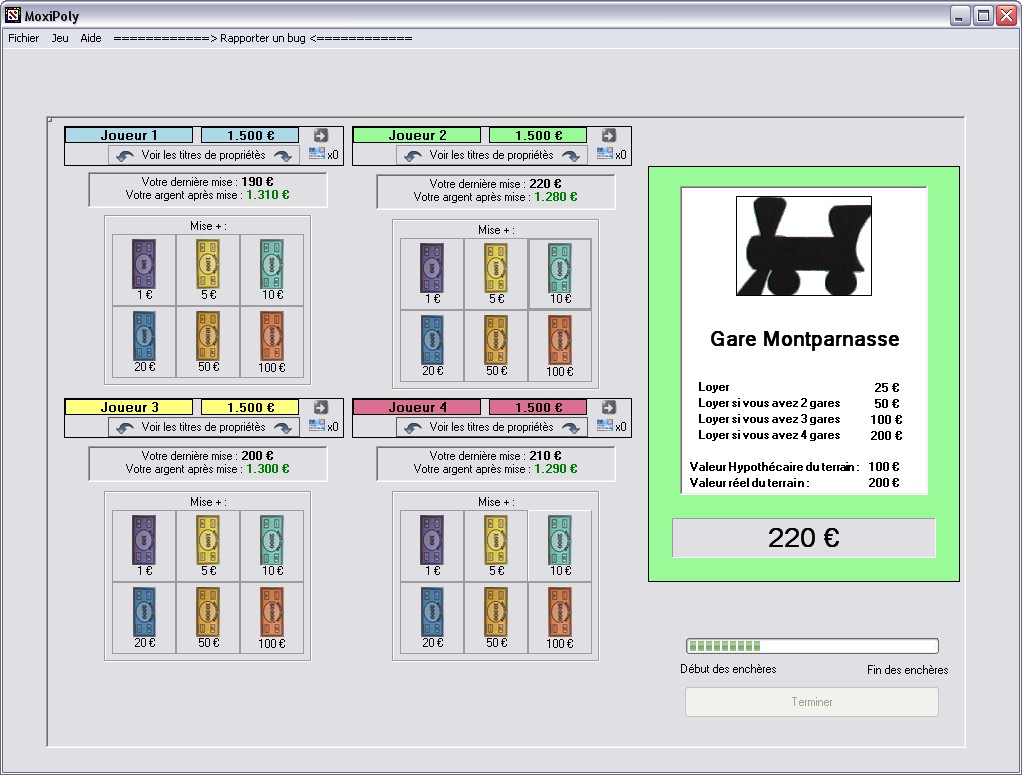
Task: Add 20 € bill to Joueur 1 bid
Action: click(x=144, y=342)
